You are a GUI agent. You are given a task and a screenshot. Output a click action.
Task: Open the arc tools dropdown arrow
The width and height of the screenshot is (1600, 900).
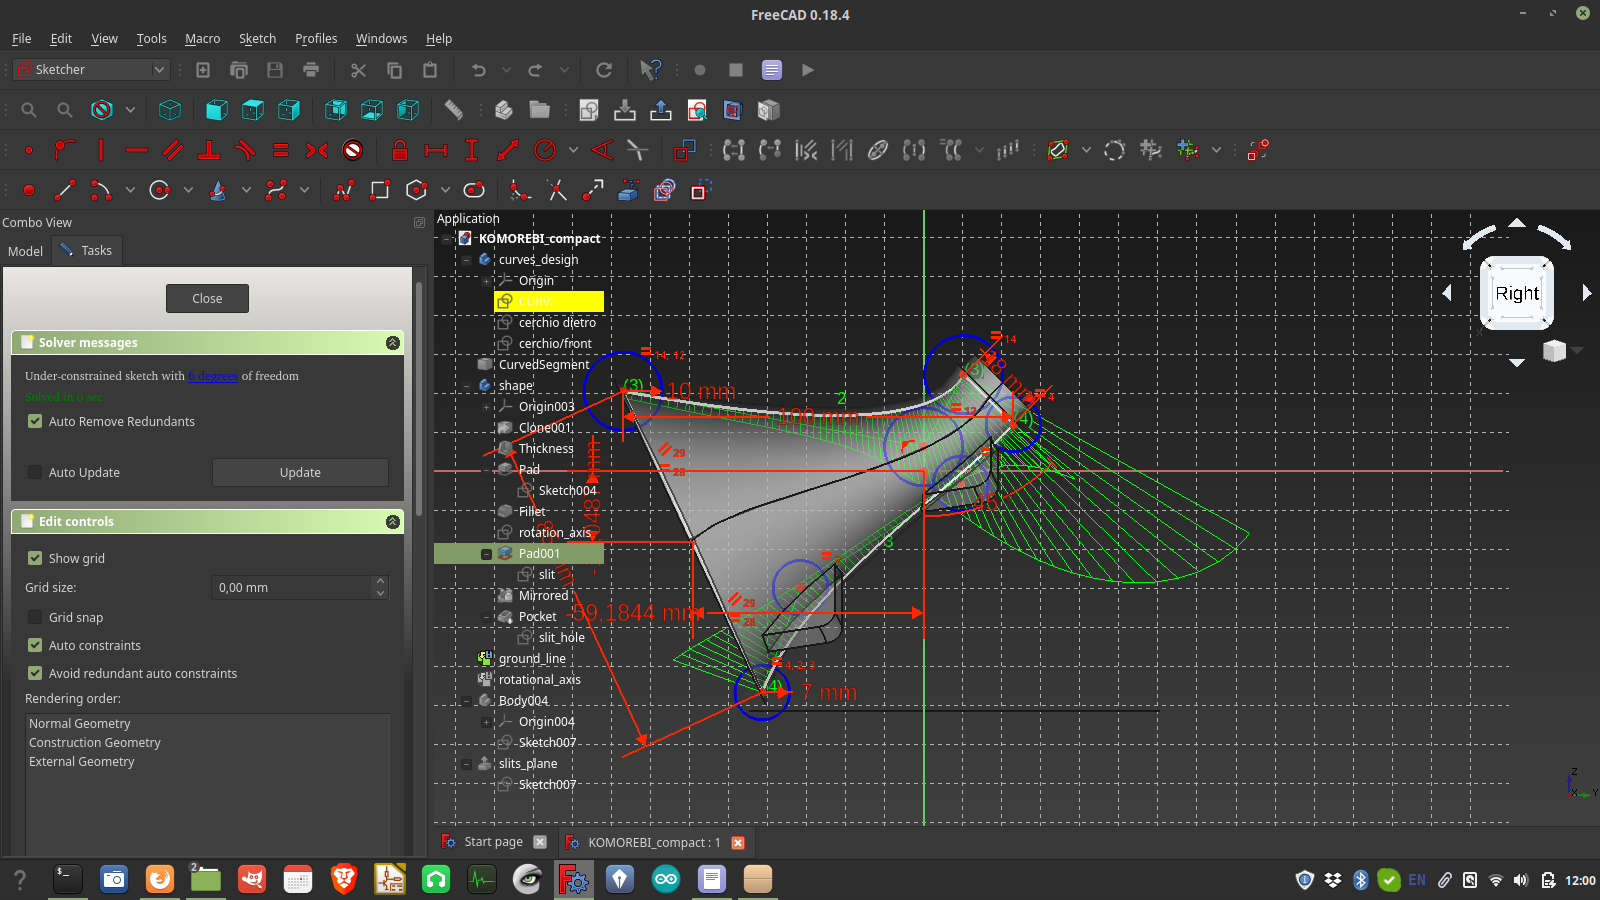coord(130,190)
